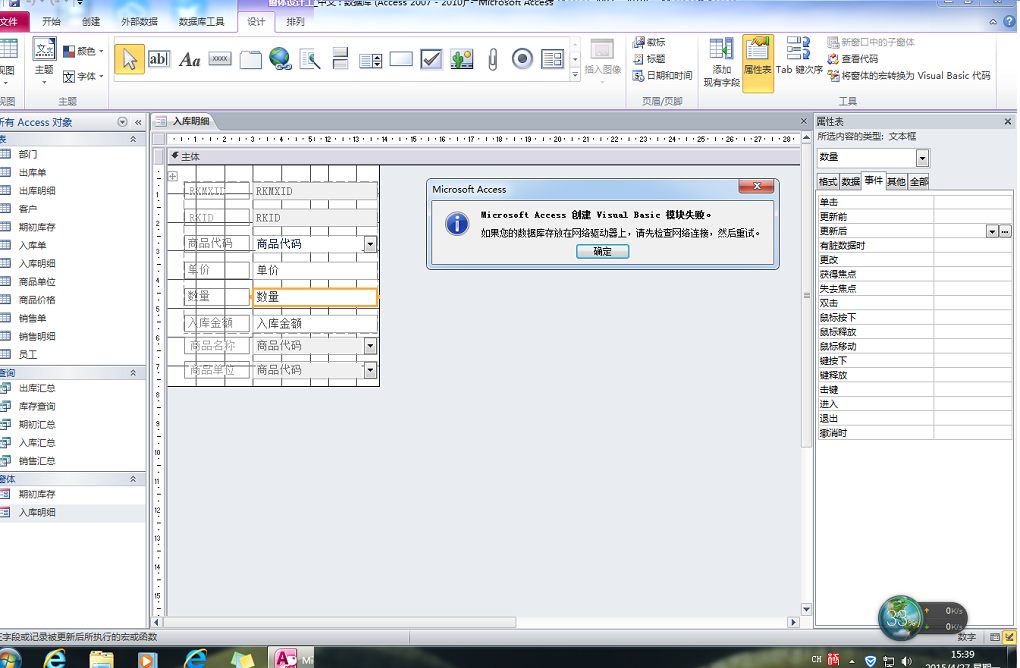1020x668 pixels.
Task: Insert a logo with 徽标
Action: (649, 42)
